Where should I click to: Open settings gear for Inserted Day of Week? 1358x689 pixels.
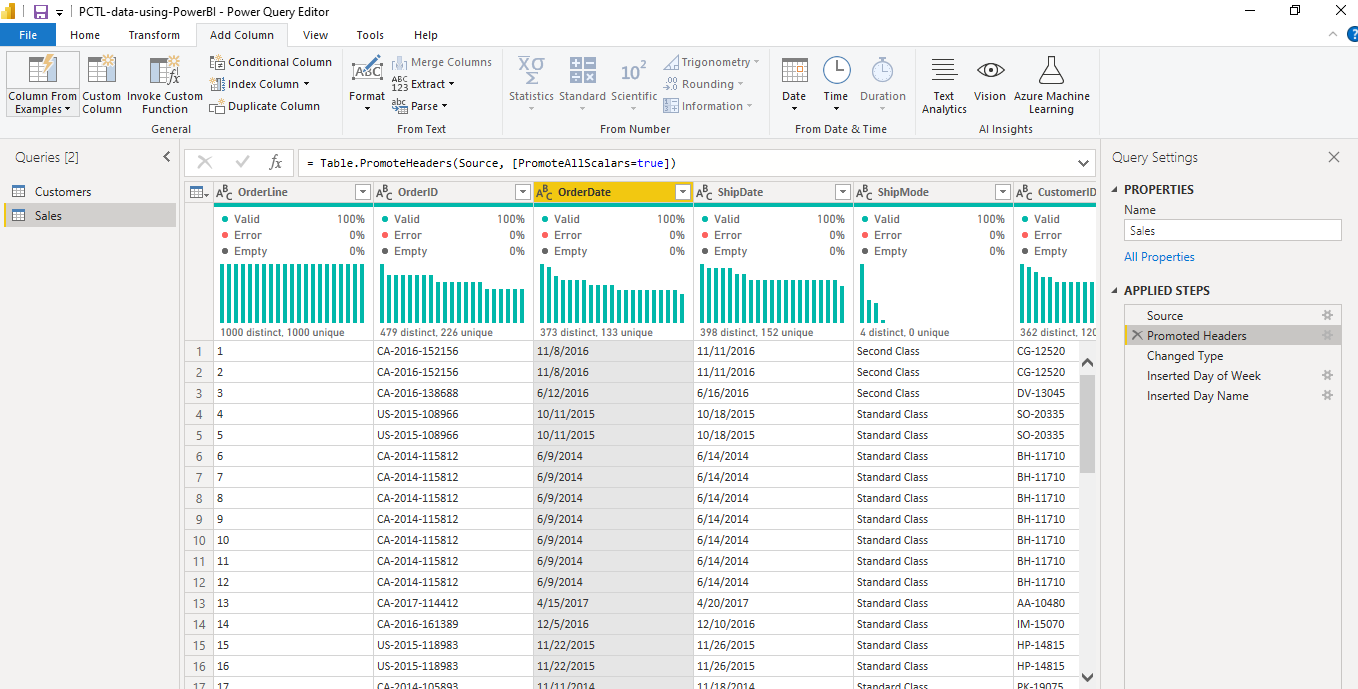1328,375
